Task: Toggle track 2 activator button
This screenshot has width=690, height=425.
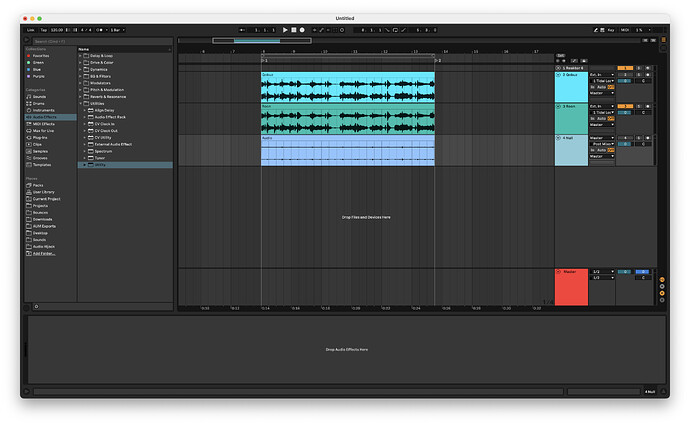Action: tap(625, 75)
